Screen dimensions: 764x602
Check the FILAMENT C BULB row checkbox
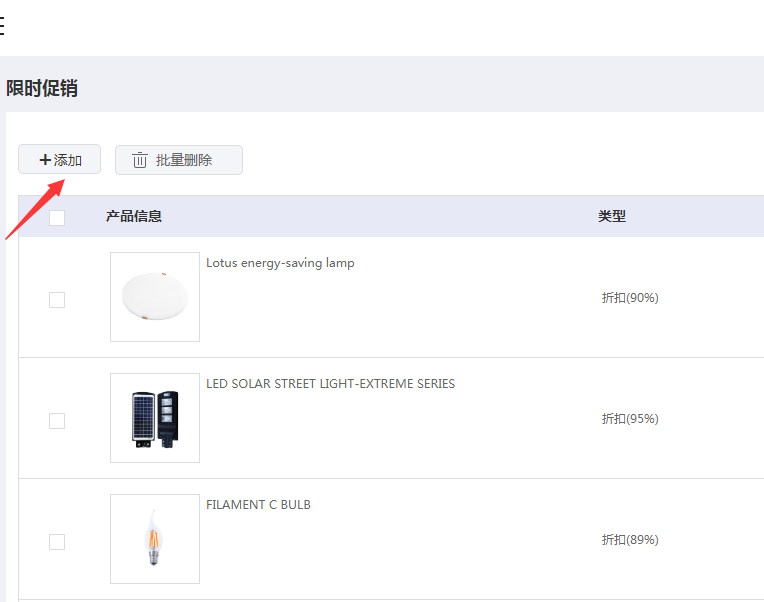(57, 542)
